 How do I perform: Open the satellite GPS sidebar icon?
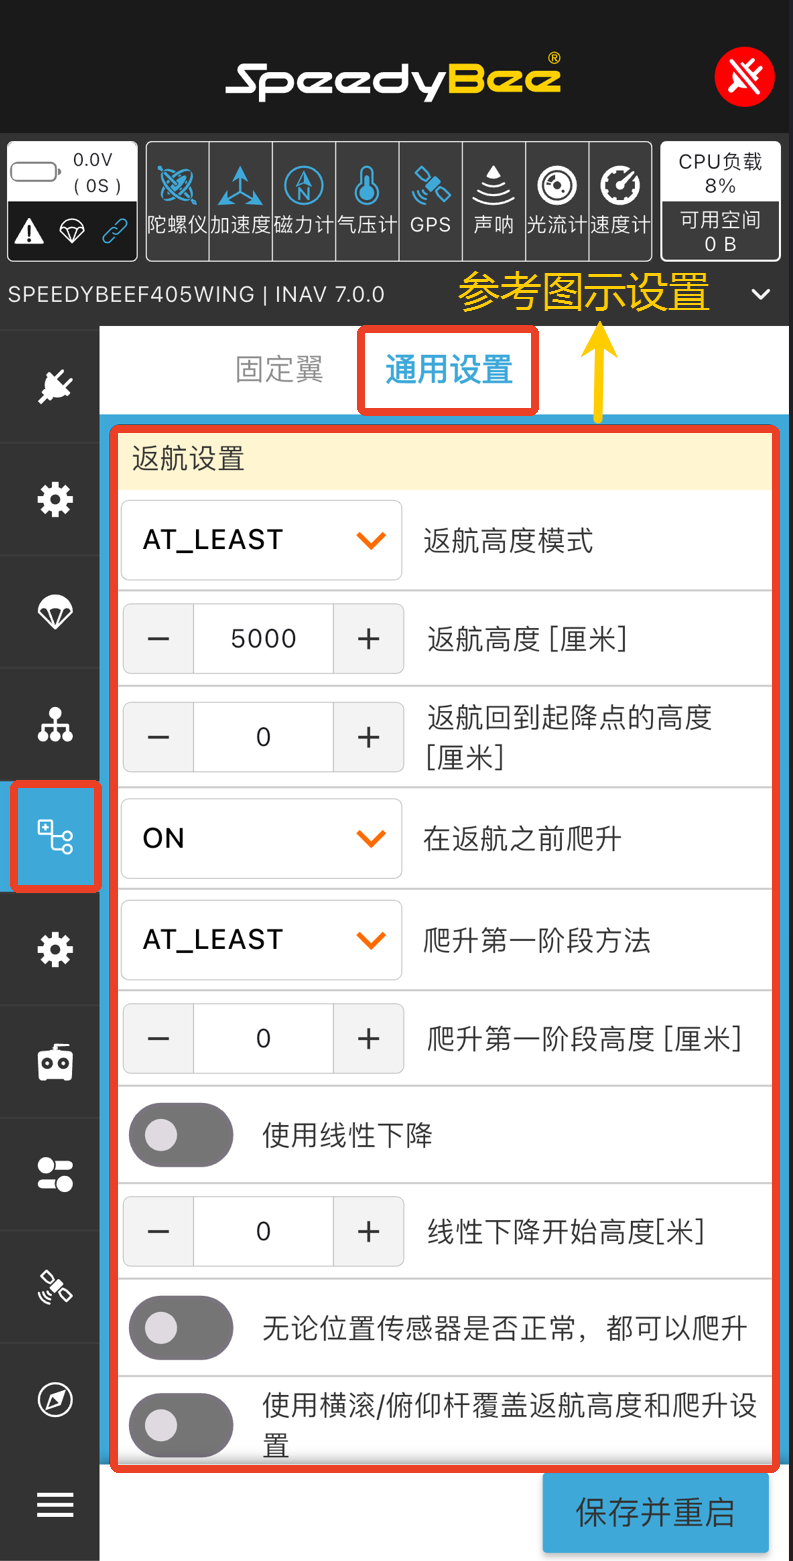click(x=55, y=1287)
